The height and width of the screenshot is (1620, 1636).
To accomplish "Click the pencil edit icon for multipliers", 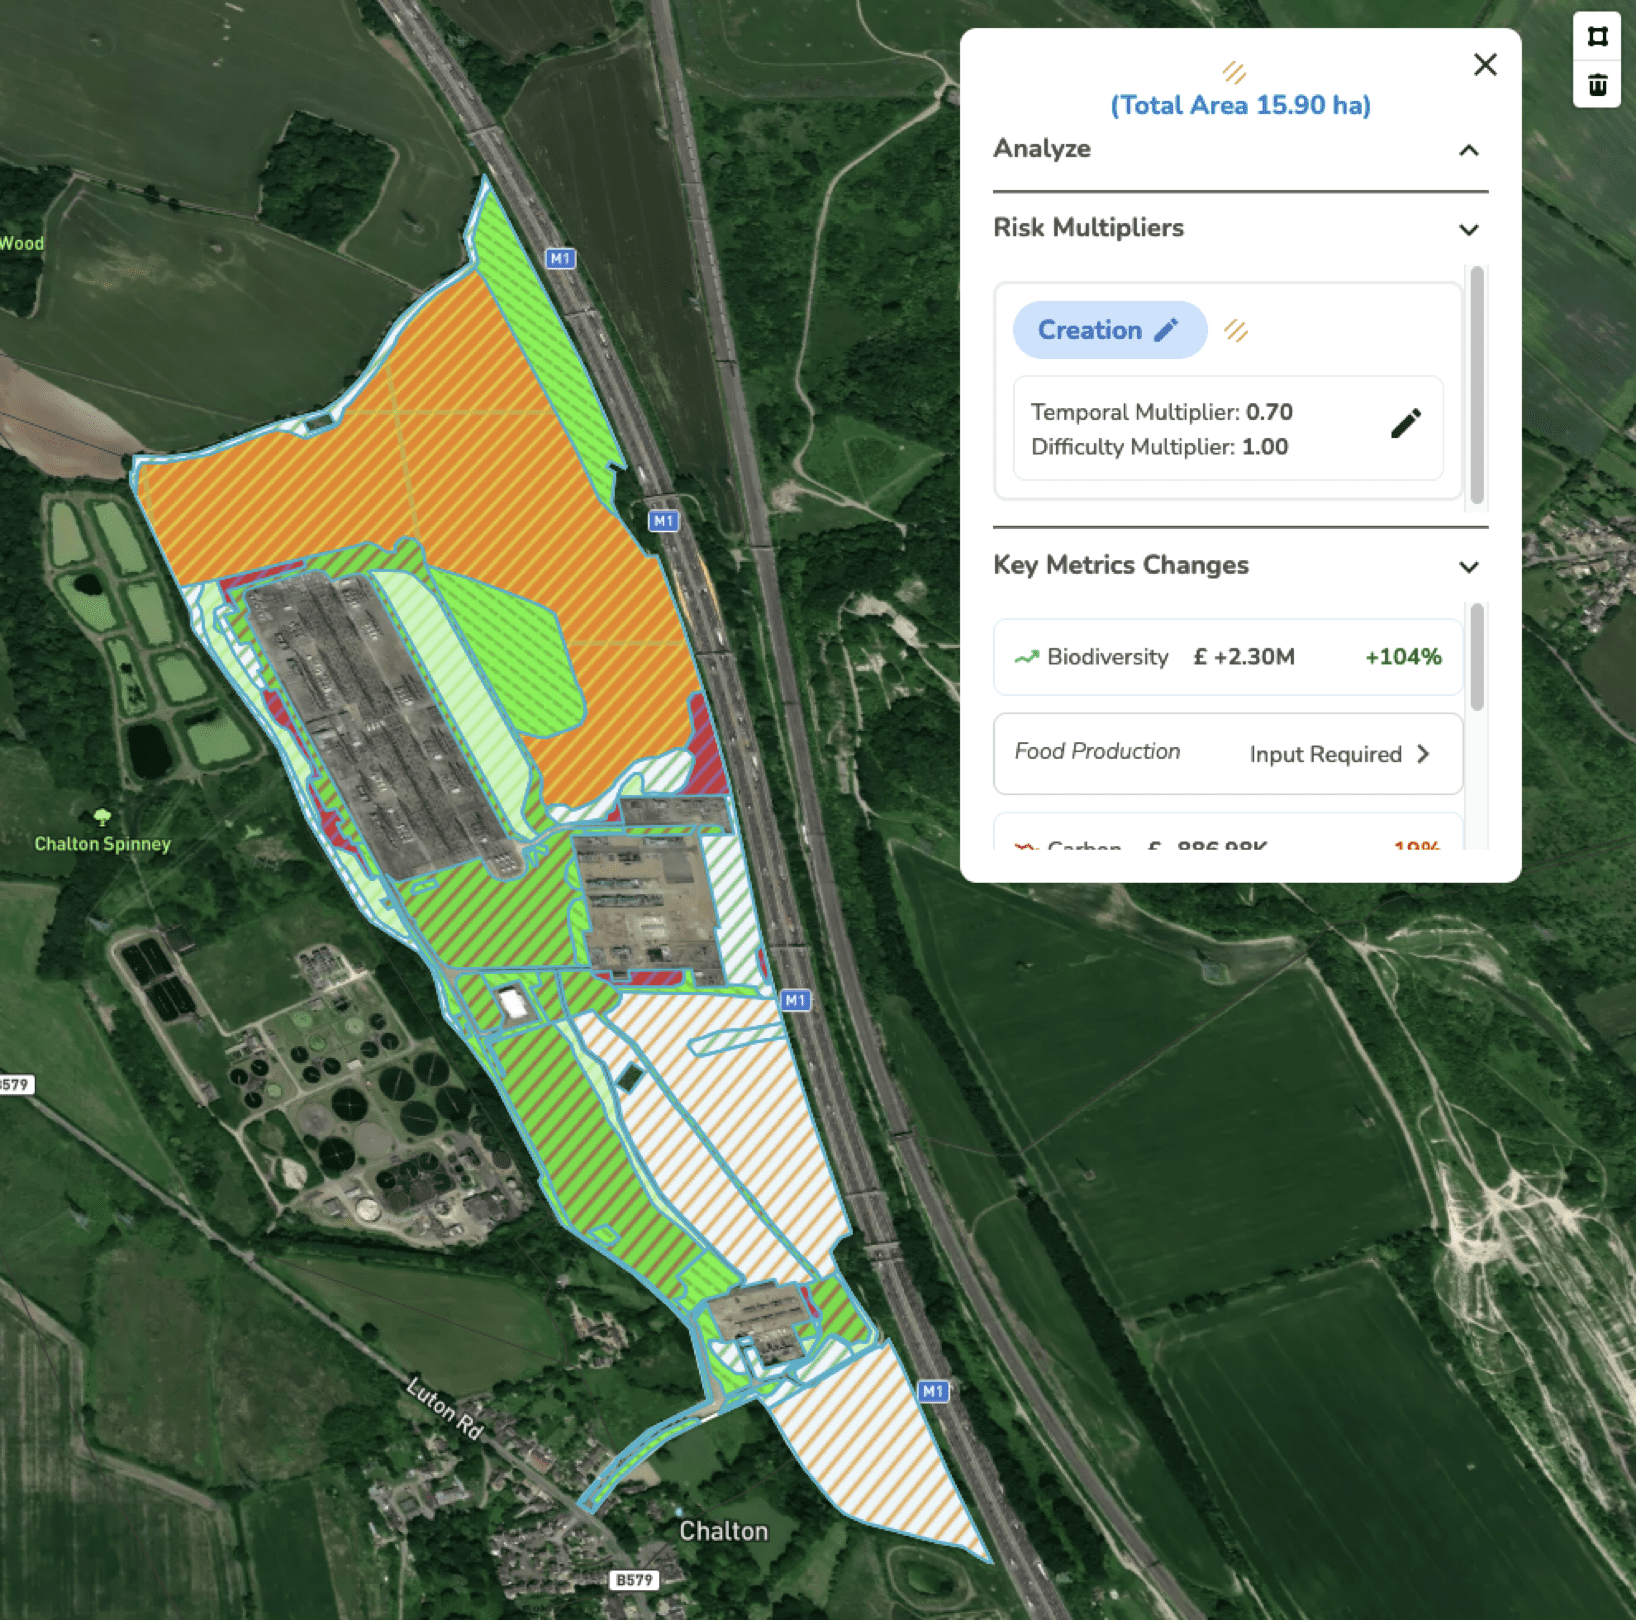I will pyautogui.click(x=1405, y=425).
